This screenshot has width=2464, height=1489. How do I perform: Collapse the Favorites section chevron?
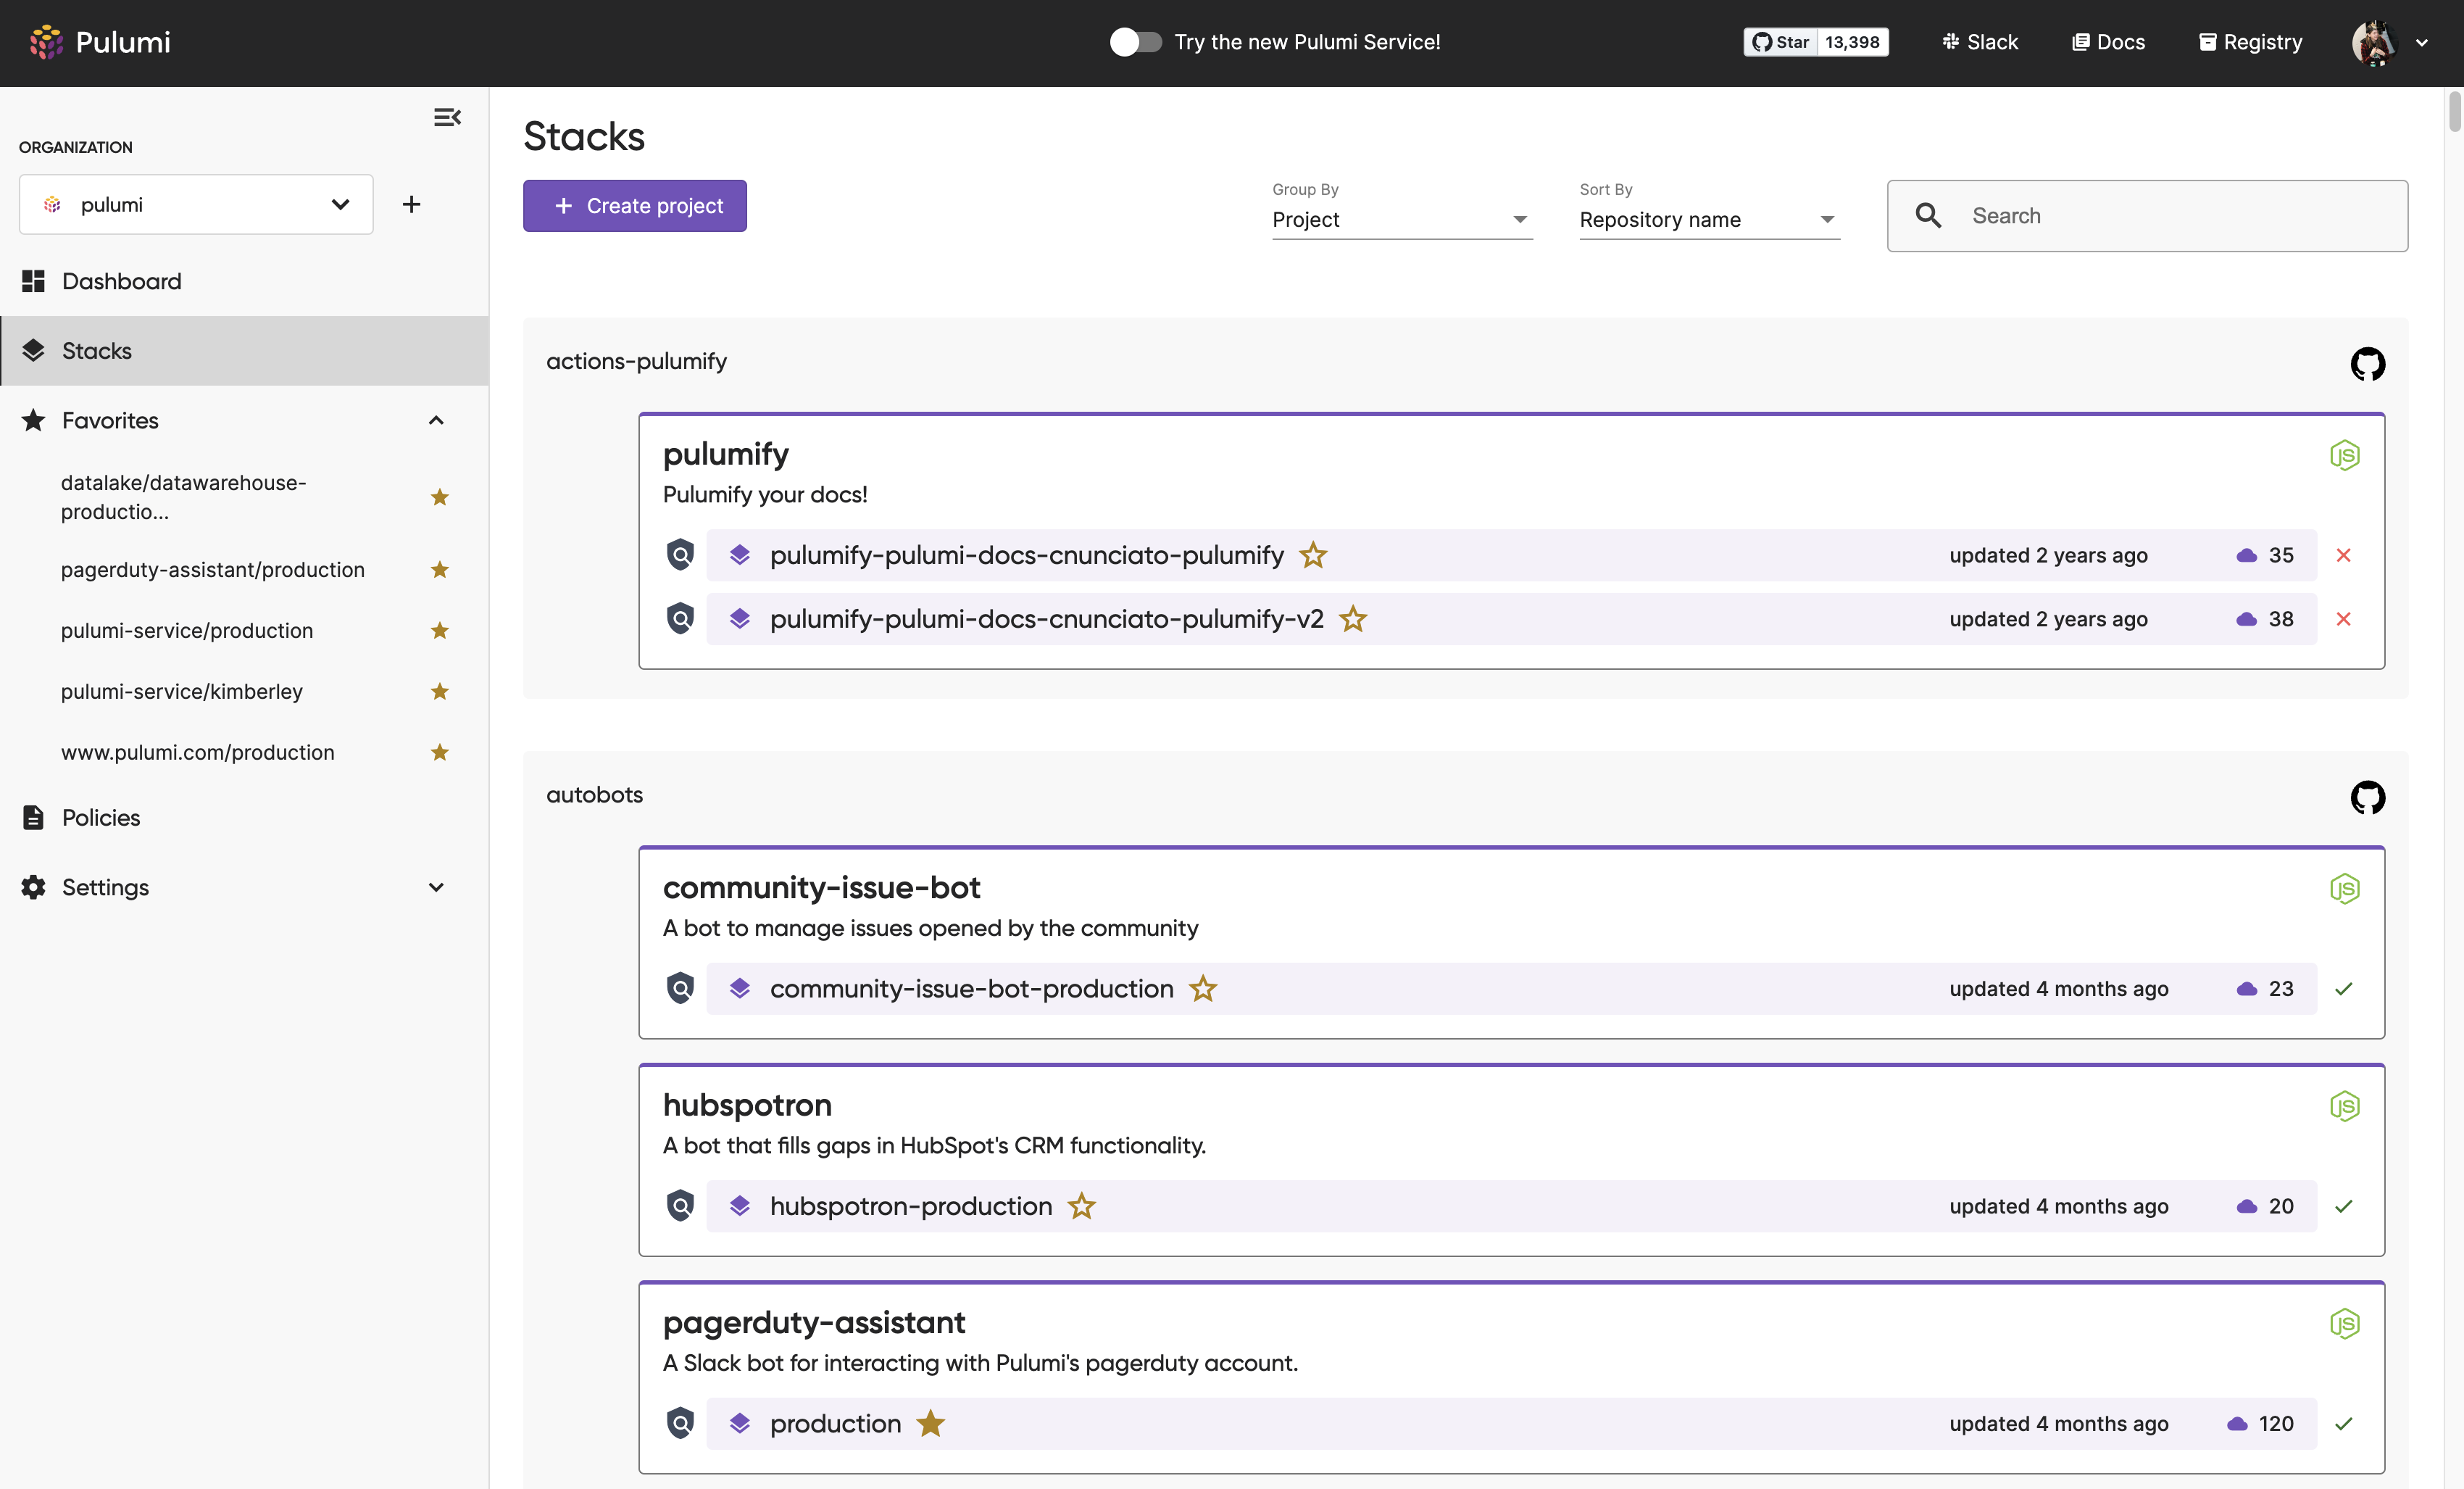[436, 420]
